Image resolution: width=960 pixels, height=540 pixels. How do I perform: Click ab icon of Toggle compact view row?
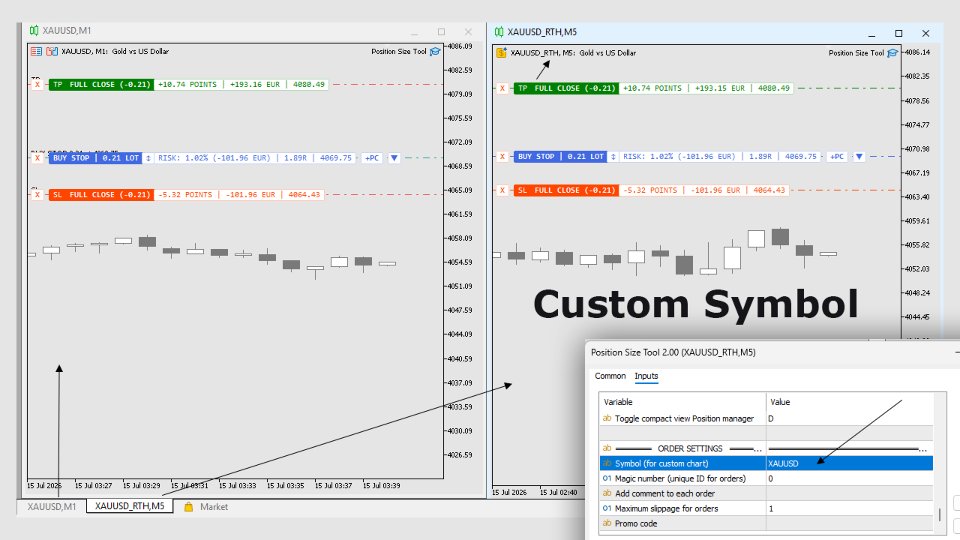607,418
